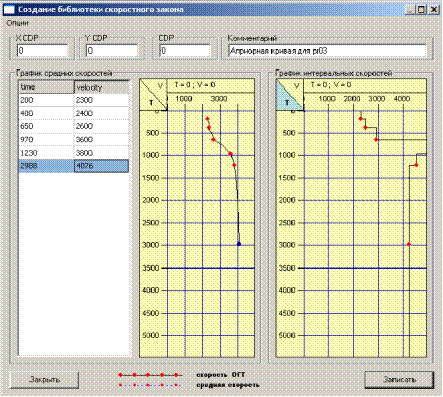The width and height of the screenshot is (443, 397).
Task: Maximize the window
Action: 422,10
